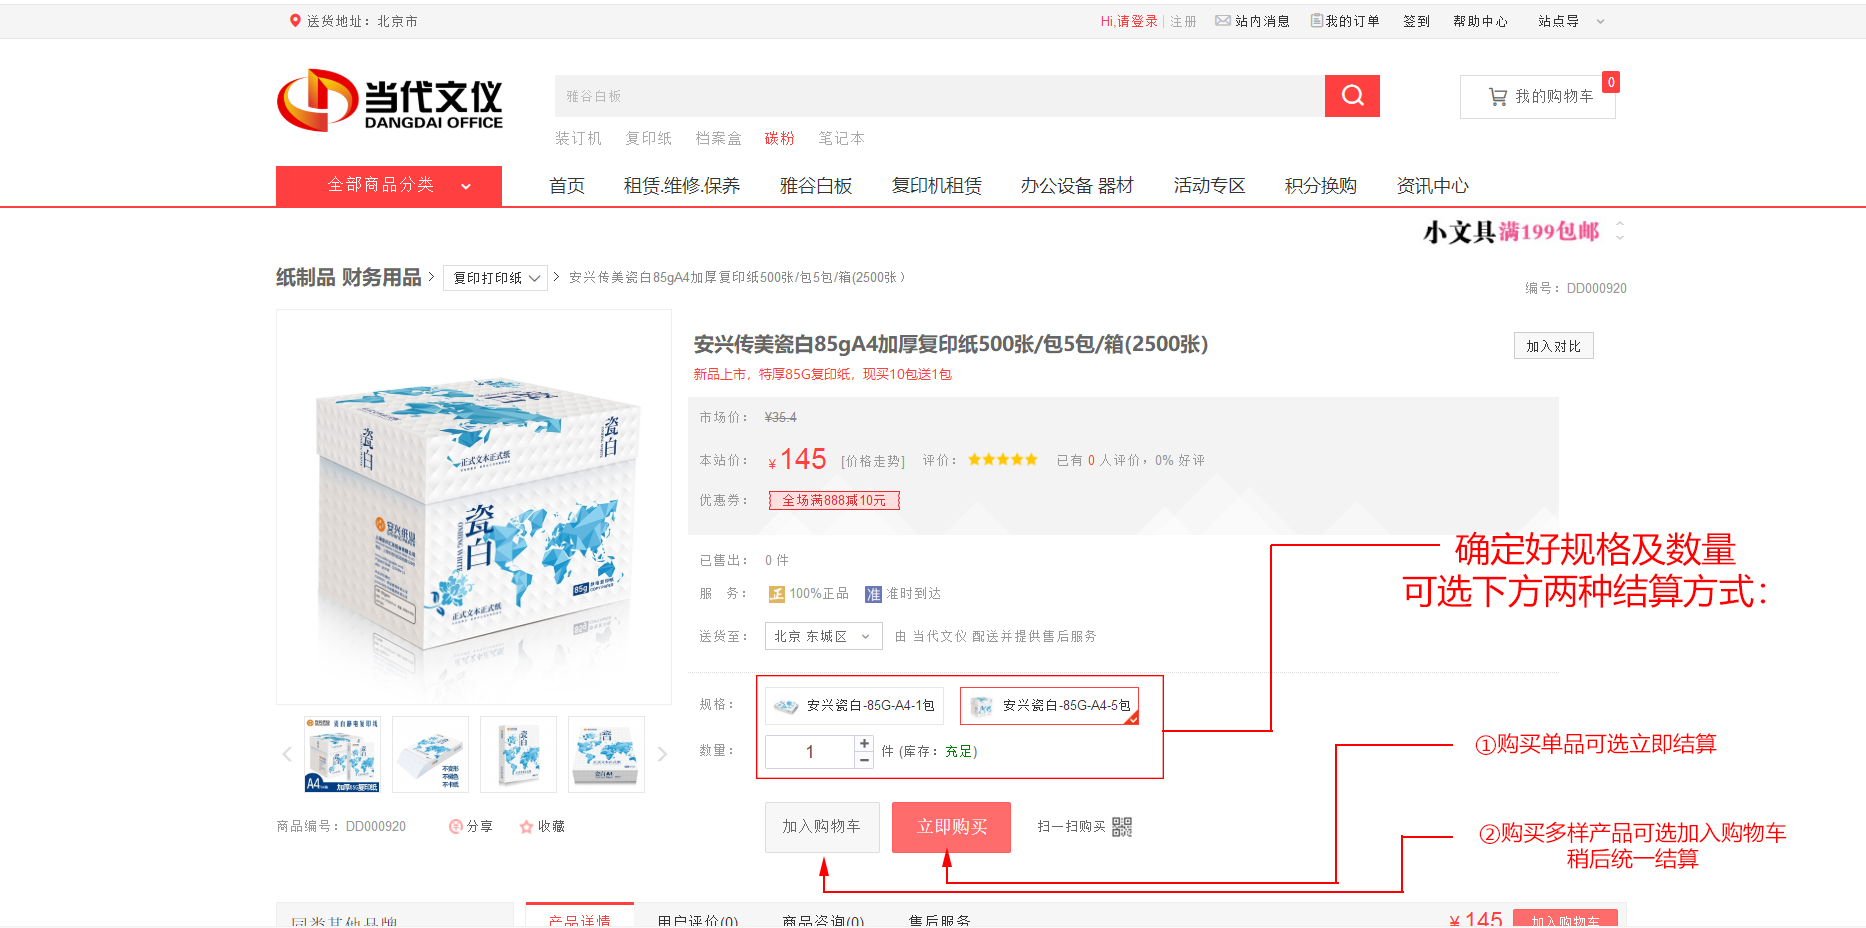This screenshot has height=928, width=1866.
Task: Open the 雅谷白板 menu item
Action: [x=816, y=186]
